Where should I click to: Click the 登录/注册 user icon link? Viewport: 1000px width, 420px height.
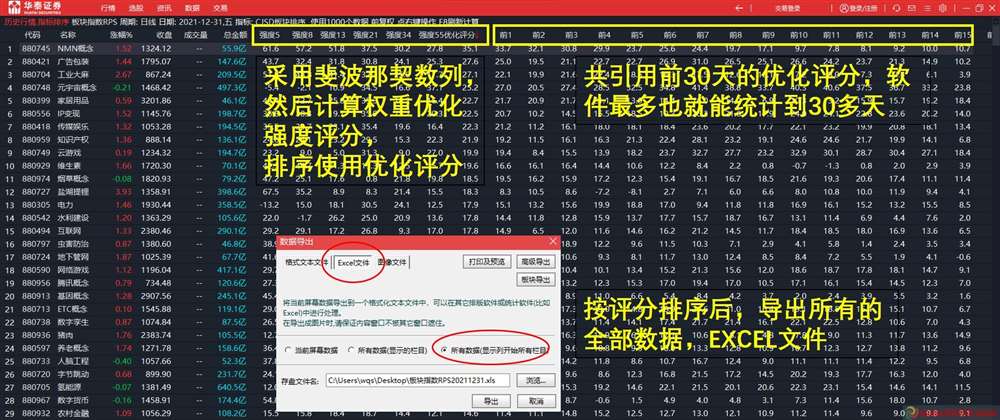point(858,8)
